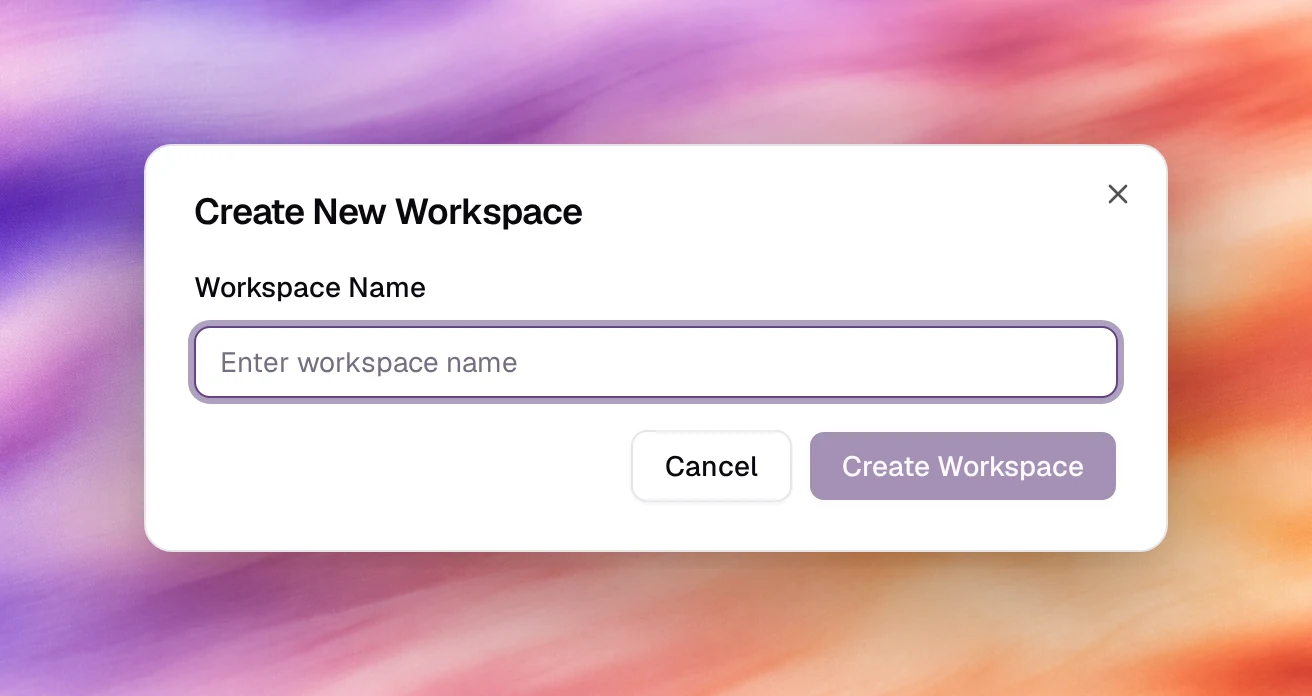Click the Cancel button
Viewport: 1312px width, 696px height.
(711, 466)
